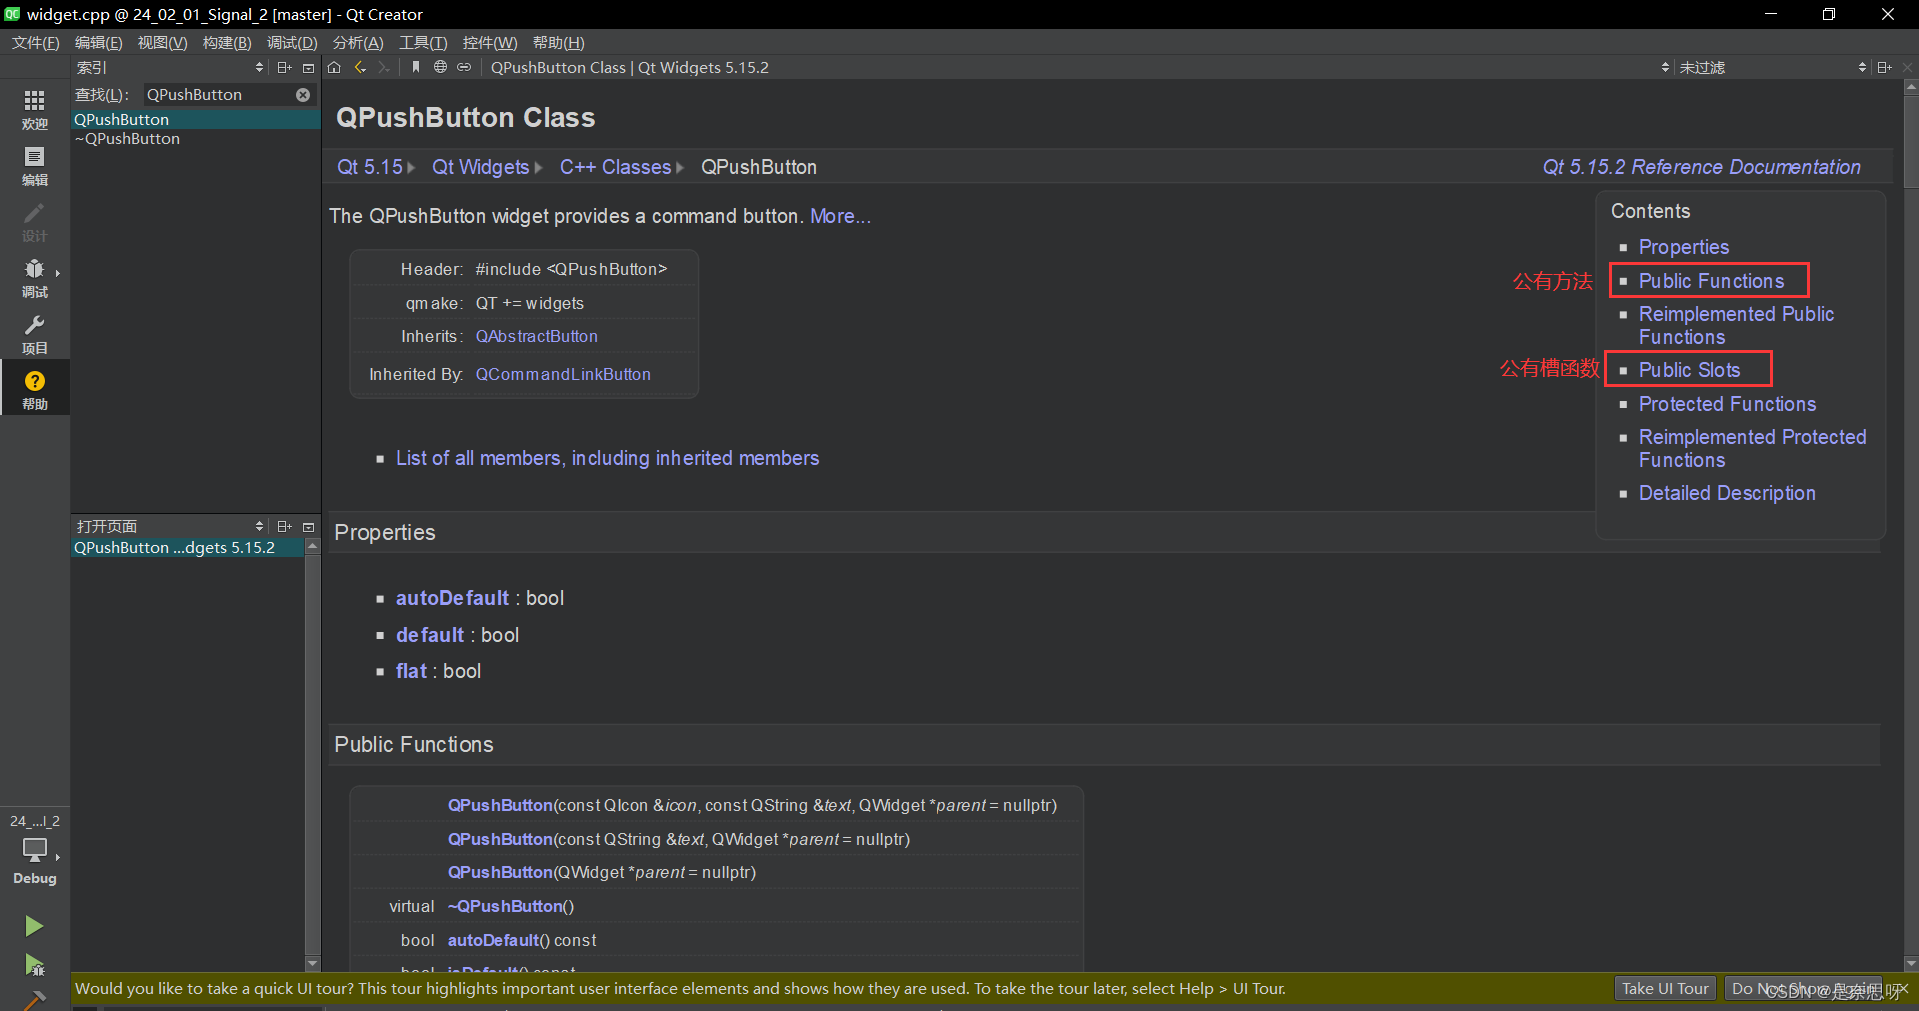Navigate forward in help history

[x=384, y=67]
